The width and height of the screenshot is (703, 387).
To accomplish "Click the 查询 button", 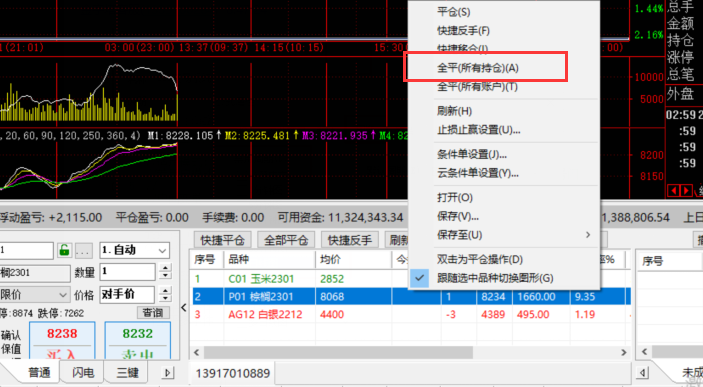I will (153, 313).
